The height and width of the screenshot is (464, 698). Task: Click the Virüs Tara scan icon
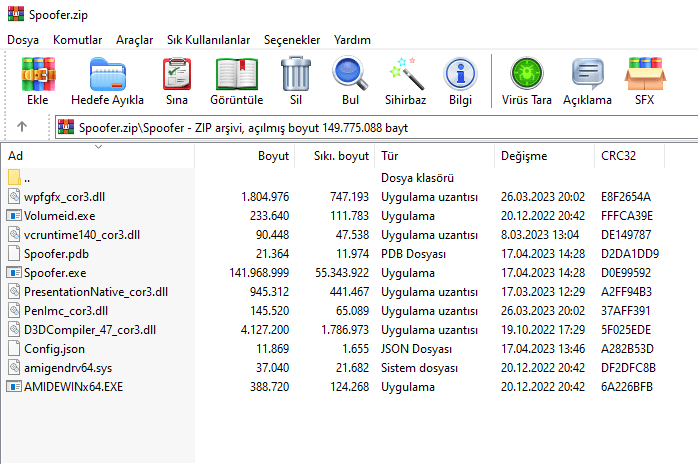(x=527, y=73)
